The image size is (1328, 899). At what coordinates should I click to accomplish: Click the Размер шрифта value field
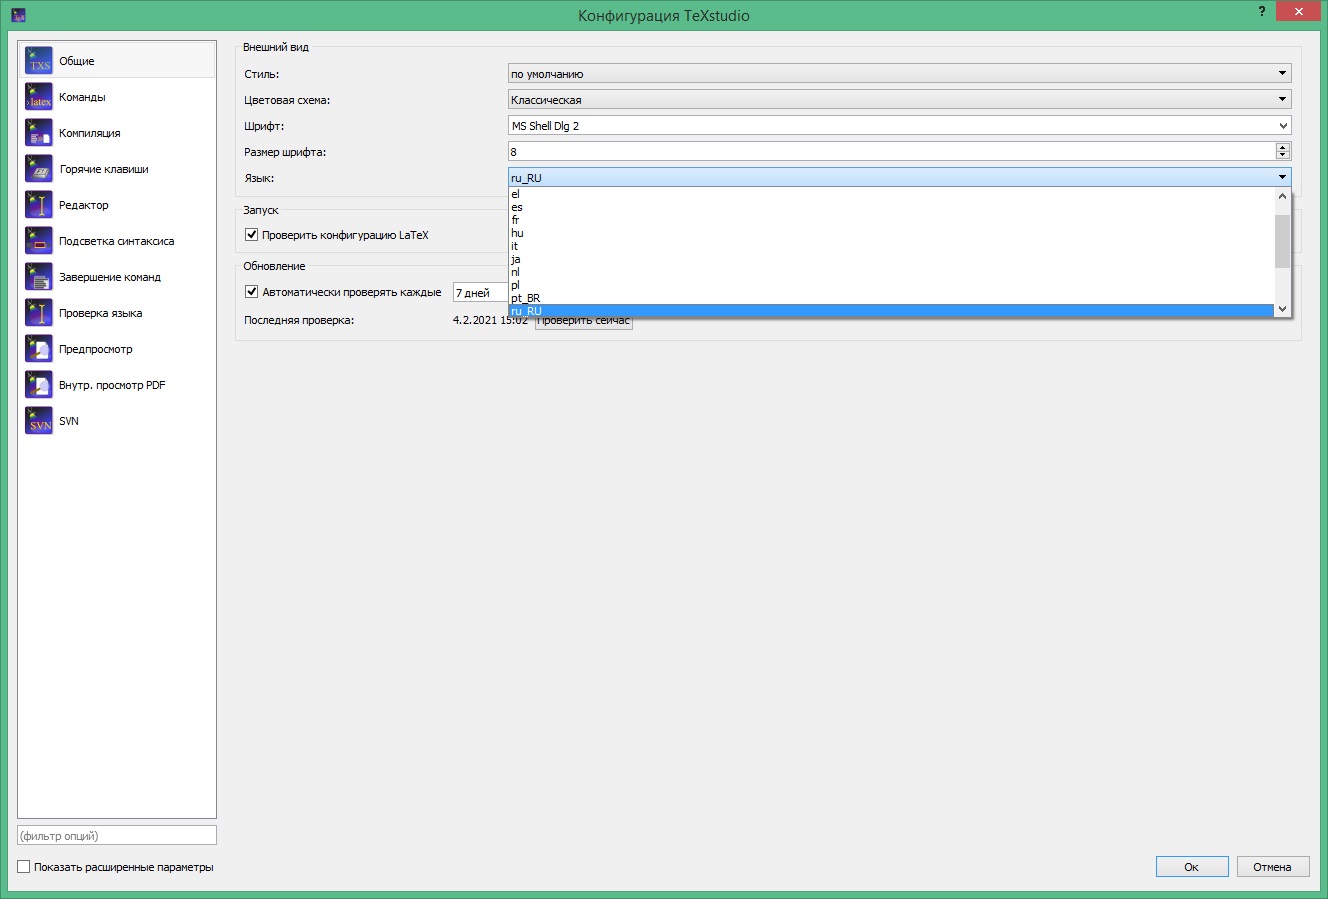click(x=891, y=152)
